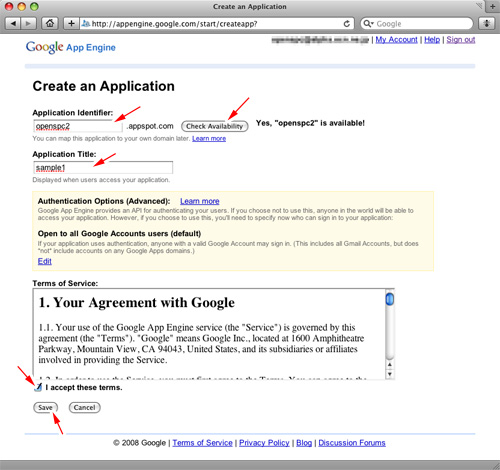The height and width of the screenshot is (470, 500).
Task: Edit the Application Identifier field
Action: [78, 126]
